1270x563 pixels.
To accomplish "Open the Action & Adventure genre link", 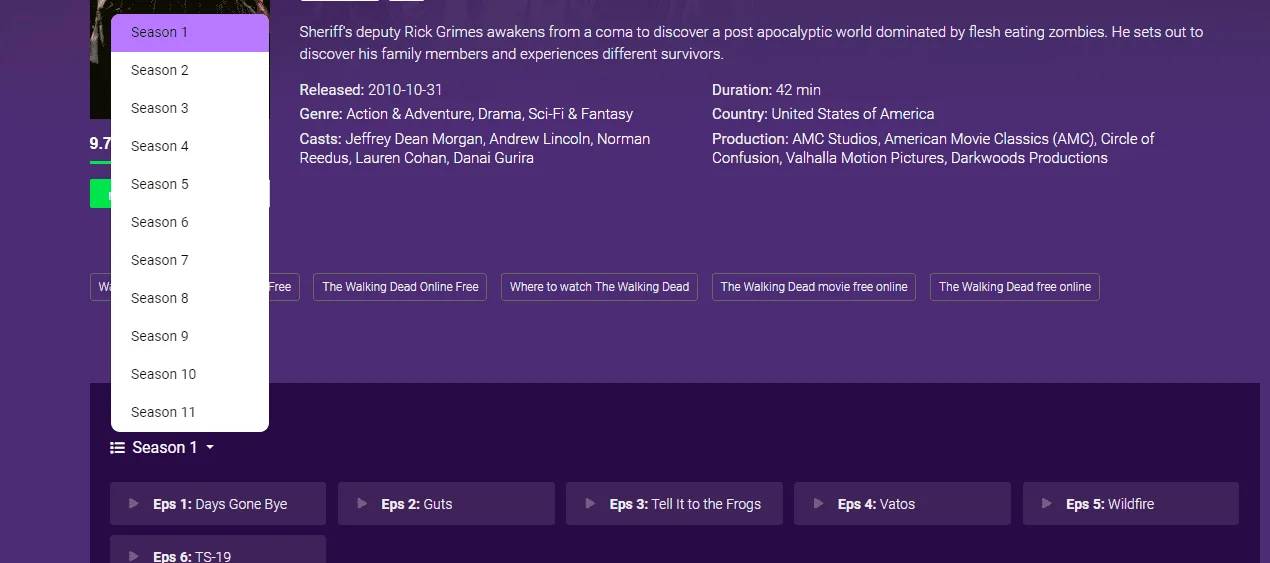I will [x=408, y=114].
